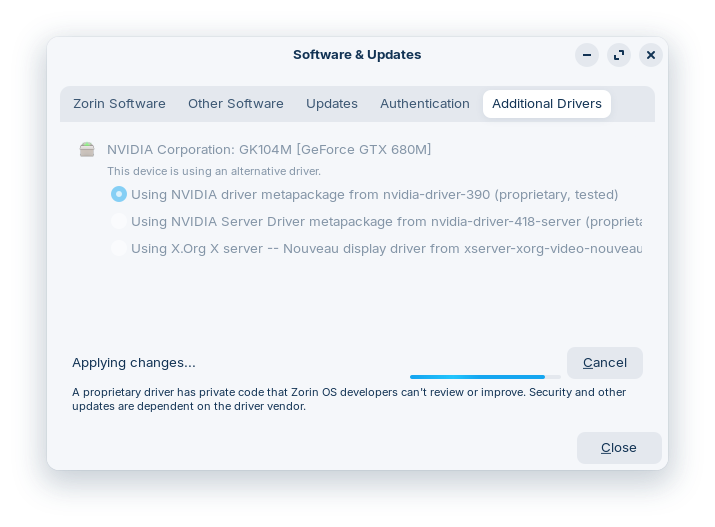Image resolution: width=715 pixels, height=527 pixels.
Task: Minimize the Software & Updates window
Action: [x=587, y=55]
